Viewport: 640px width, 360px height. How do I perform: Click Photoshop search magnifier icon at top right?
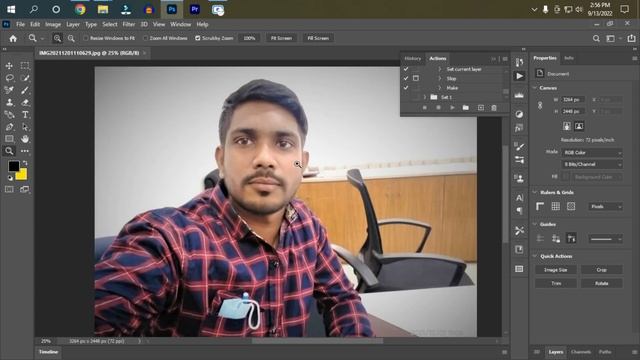click(x=596, y=38)
